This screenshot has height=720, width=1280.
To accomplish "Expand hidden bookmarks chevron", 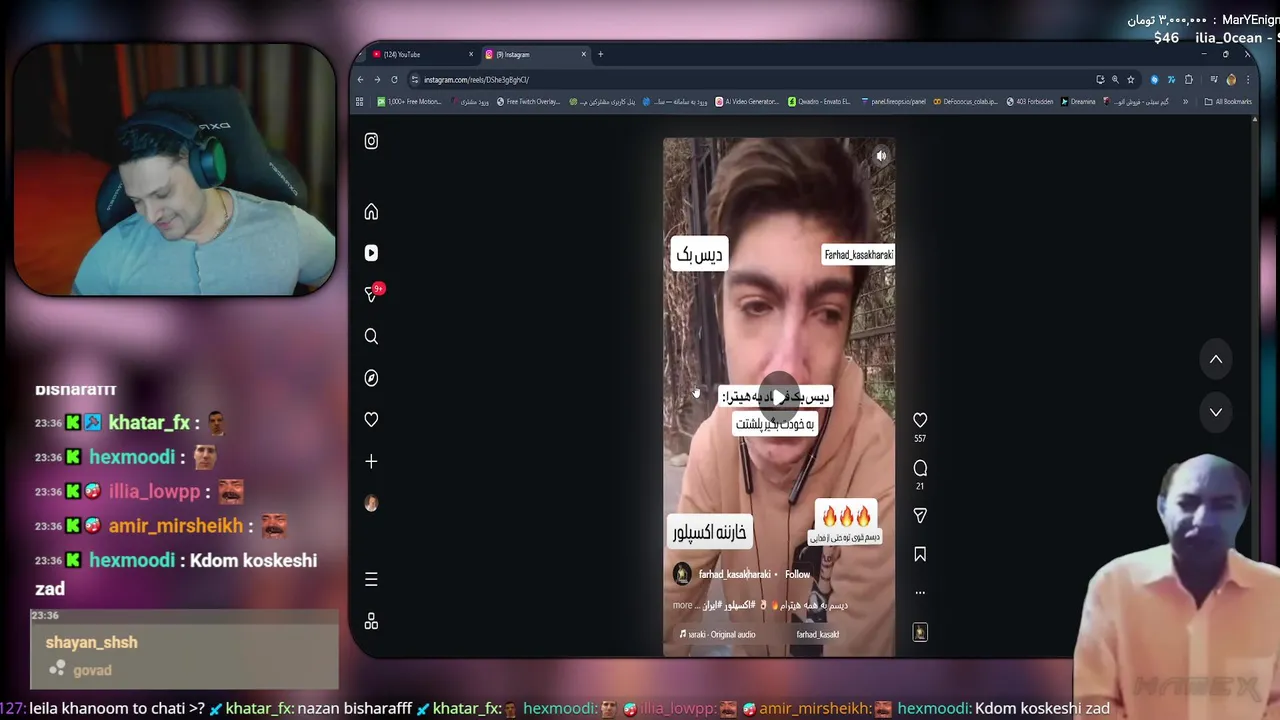I will pos(1186,101).
